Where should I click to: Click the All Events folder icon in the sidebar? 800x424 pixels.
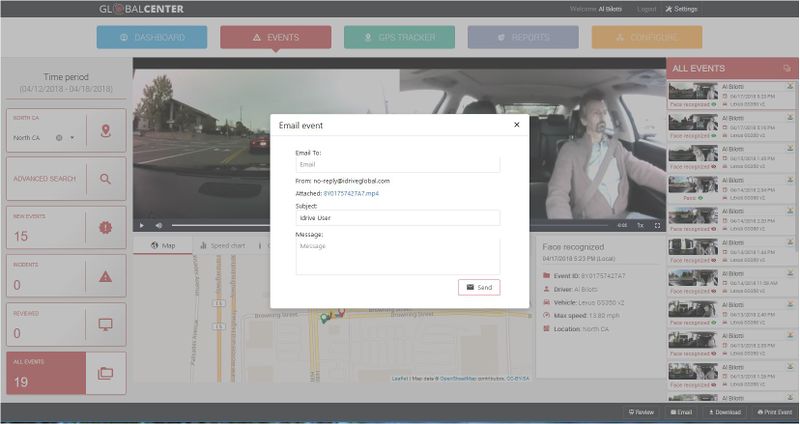click(106, 373)
